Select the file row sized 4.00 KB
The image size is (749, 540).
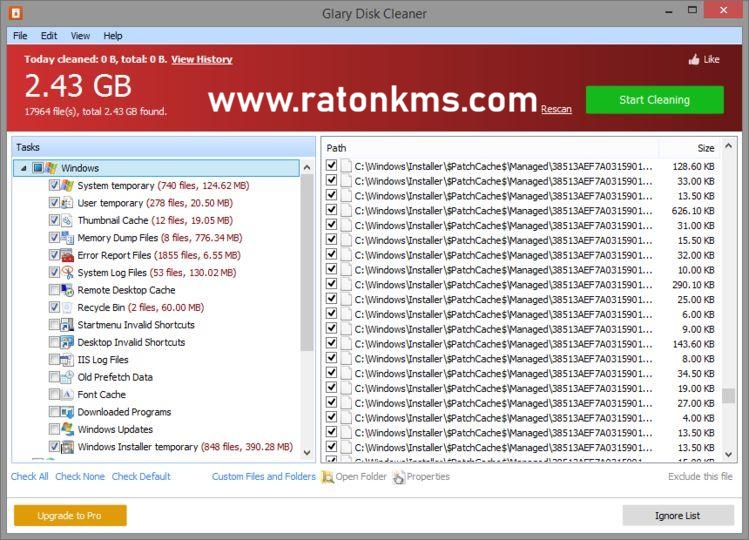click(x=520, y=418)
